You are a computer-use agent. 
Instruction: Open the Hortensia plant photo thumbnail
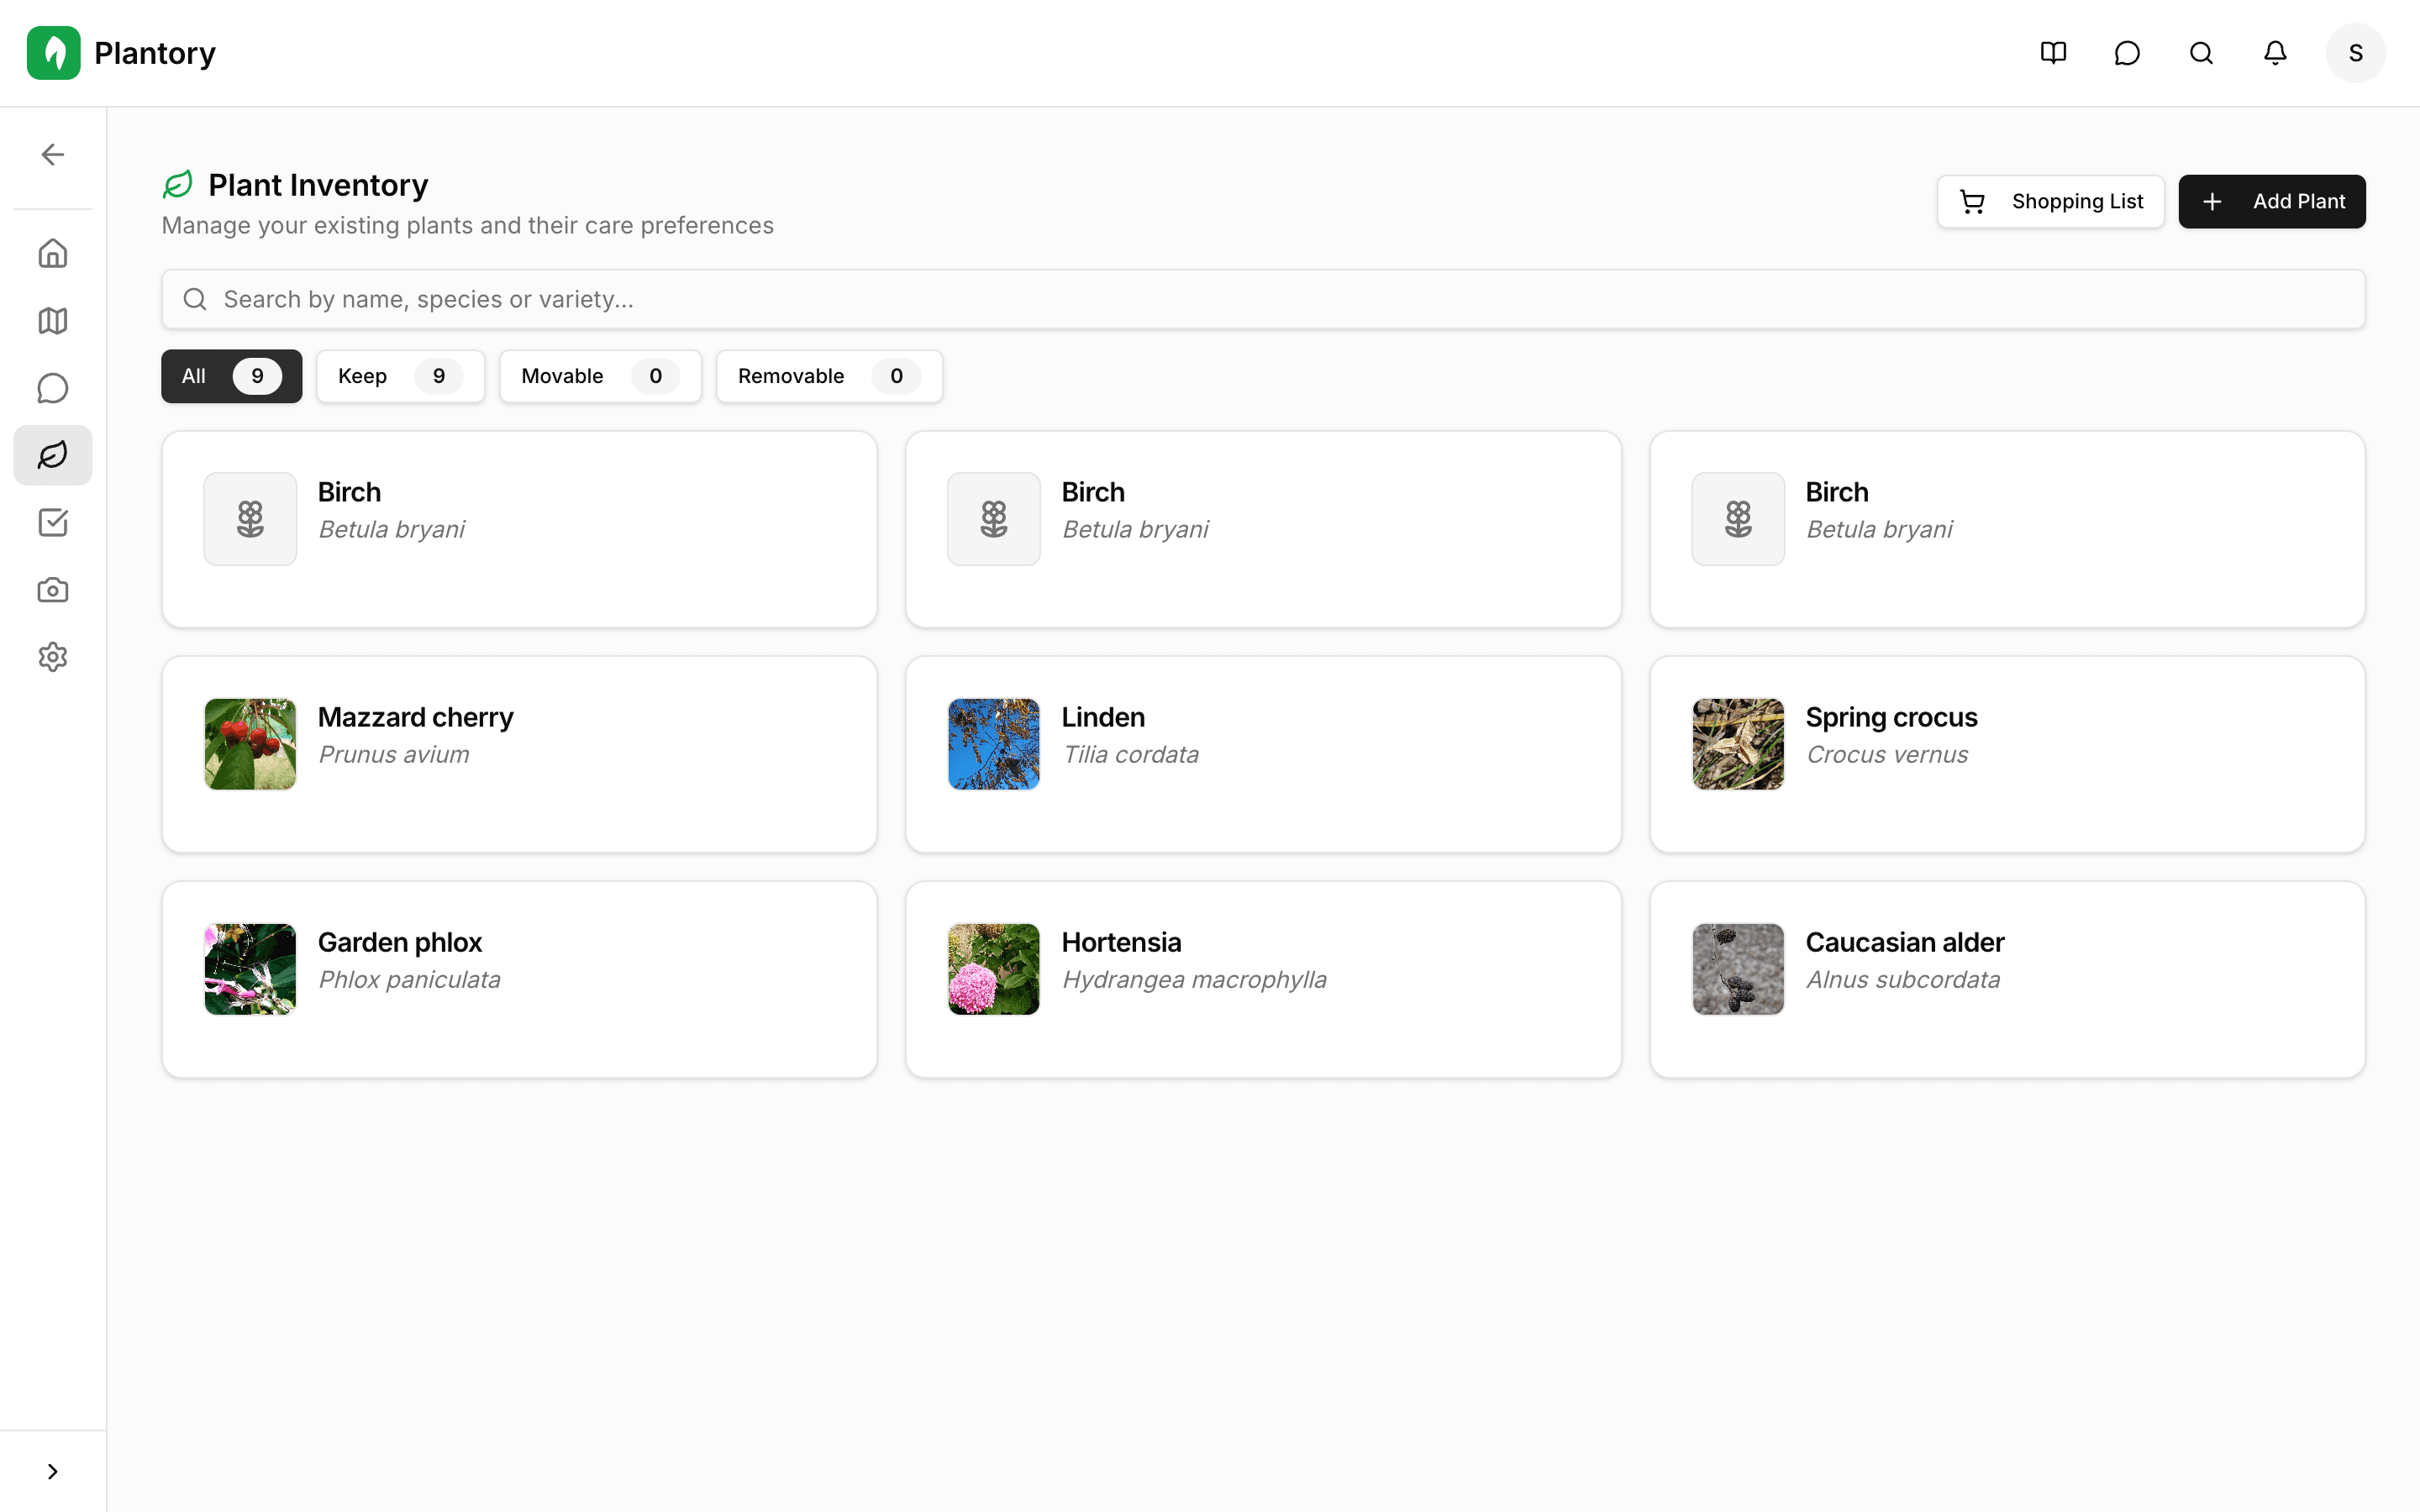click(x=992, y=968)
